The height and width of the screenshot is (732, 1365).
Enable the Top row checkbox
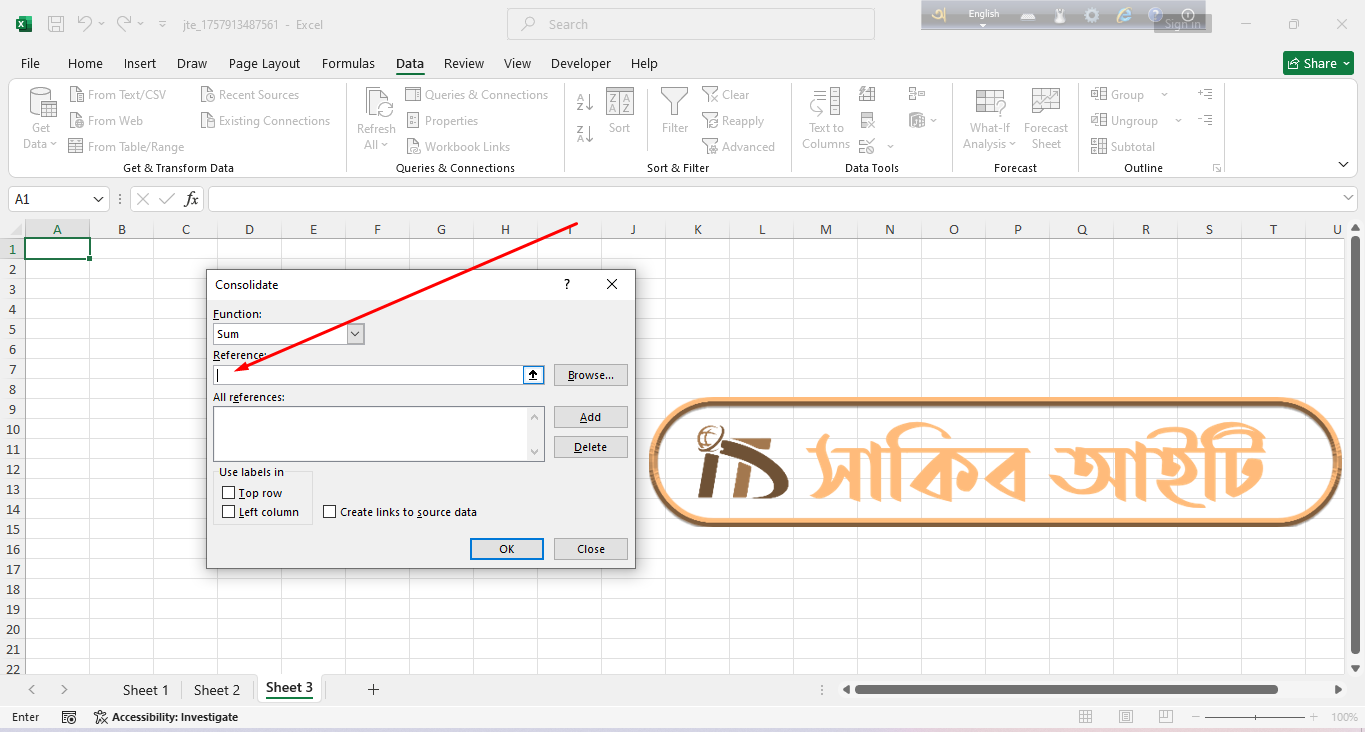click(x=229, y=493)
